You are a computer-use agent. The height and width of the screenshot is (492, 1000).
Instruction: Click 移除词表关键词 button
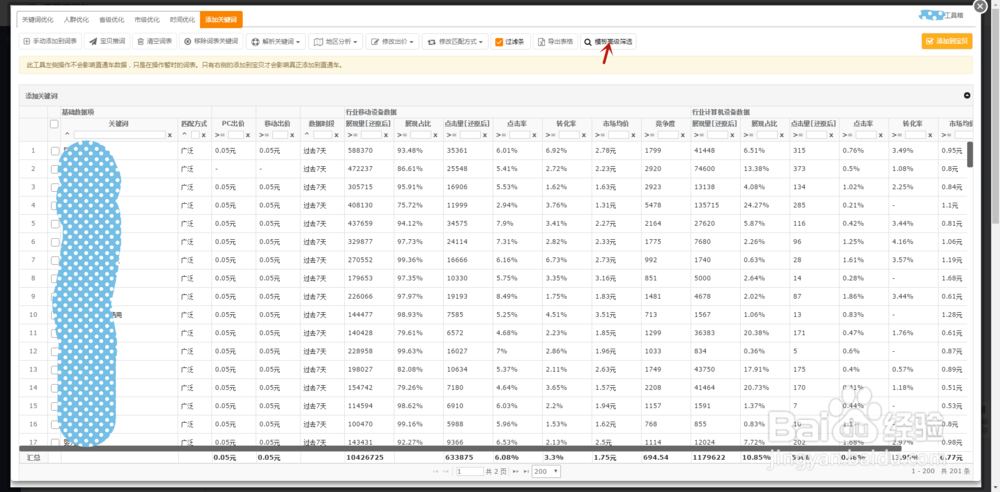pyautogui.click(x=211, y=41)
